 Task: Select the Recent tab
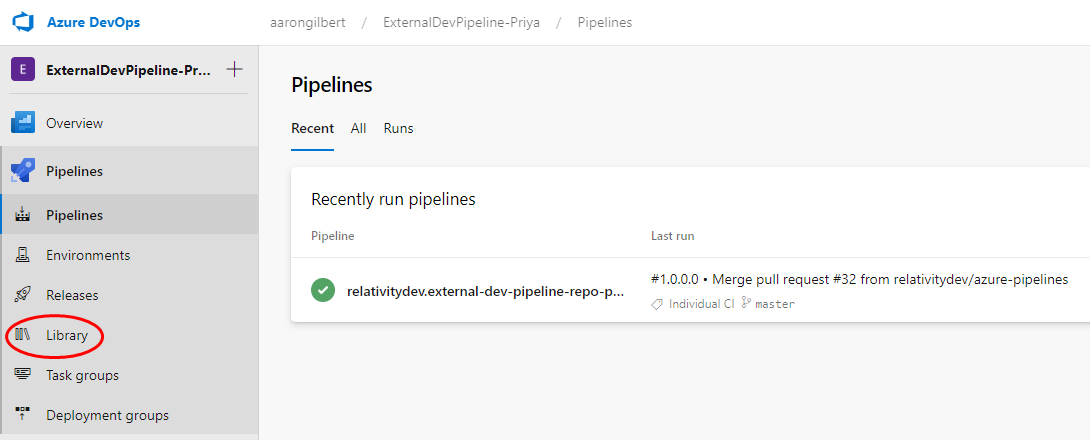click(x=312, y=128)
